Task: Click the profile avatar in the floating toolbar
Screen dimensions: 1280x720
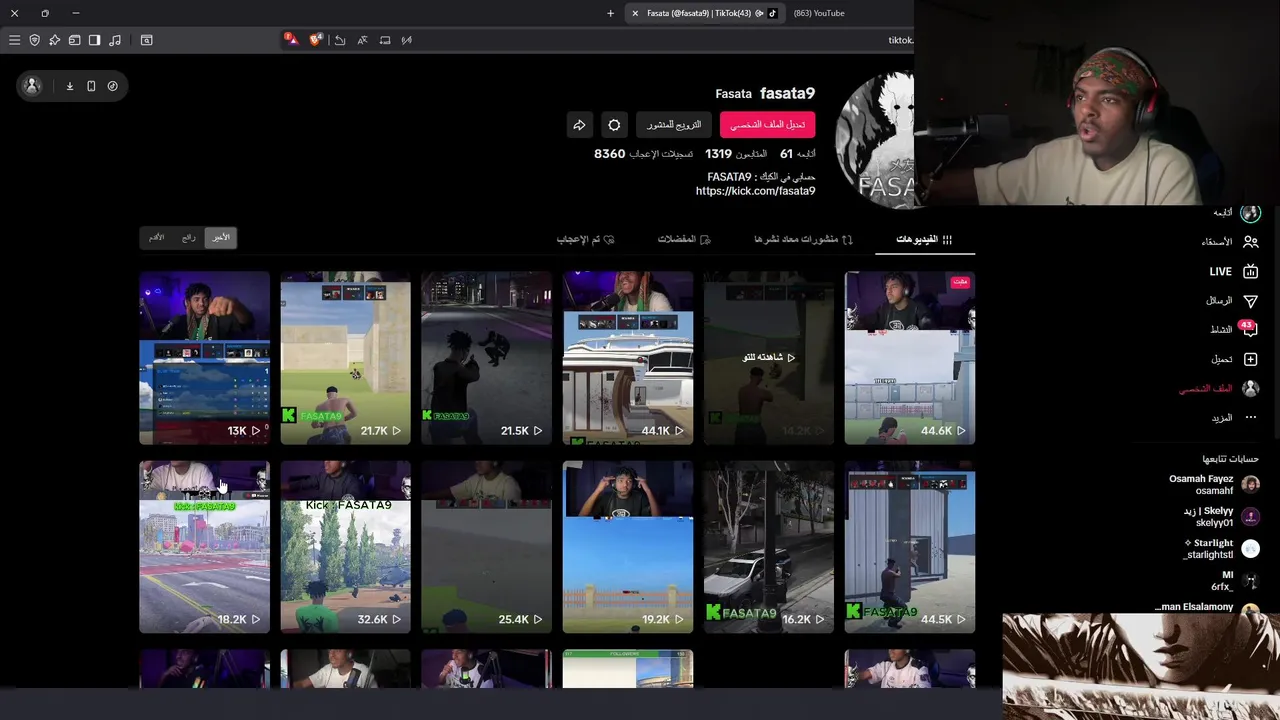Action: pyautogui.click(x=32, y=86)
